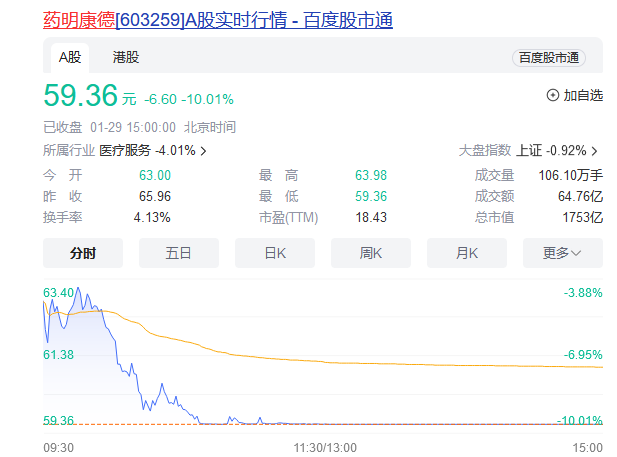617x457 pixels.
Task: Select the 五日 chart tab
Action: (179, 253)
